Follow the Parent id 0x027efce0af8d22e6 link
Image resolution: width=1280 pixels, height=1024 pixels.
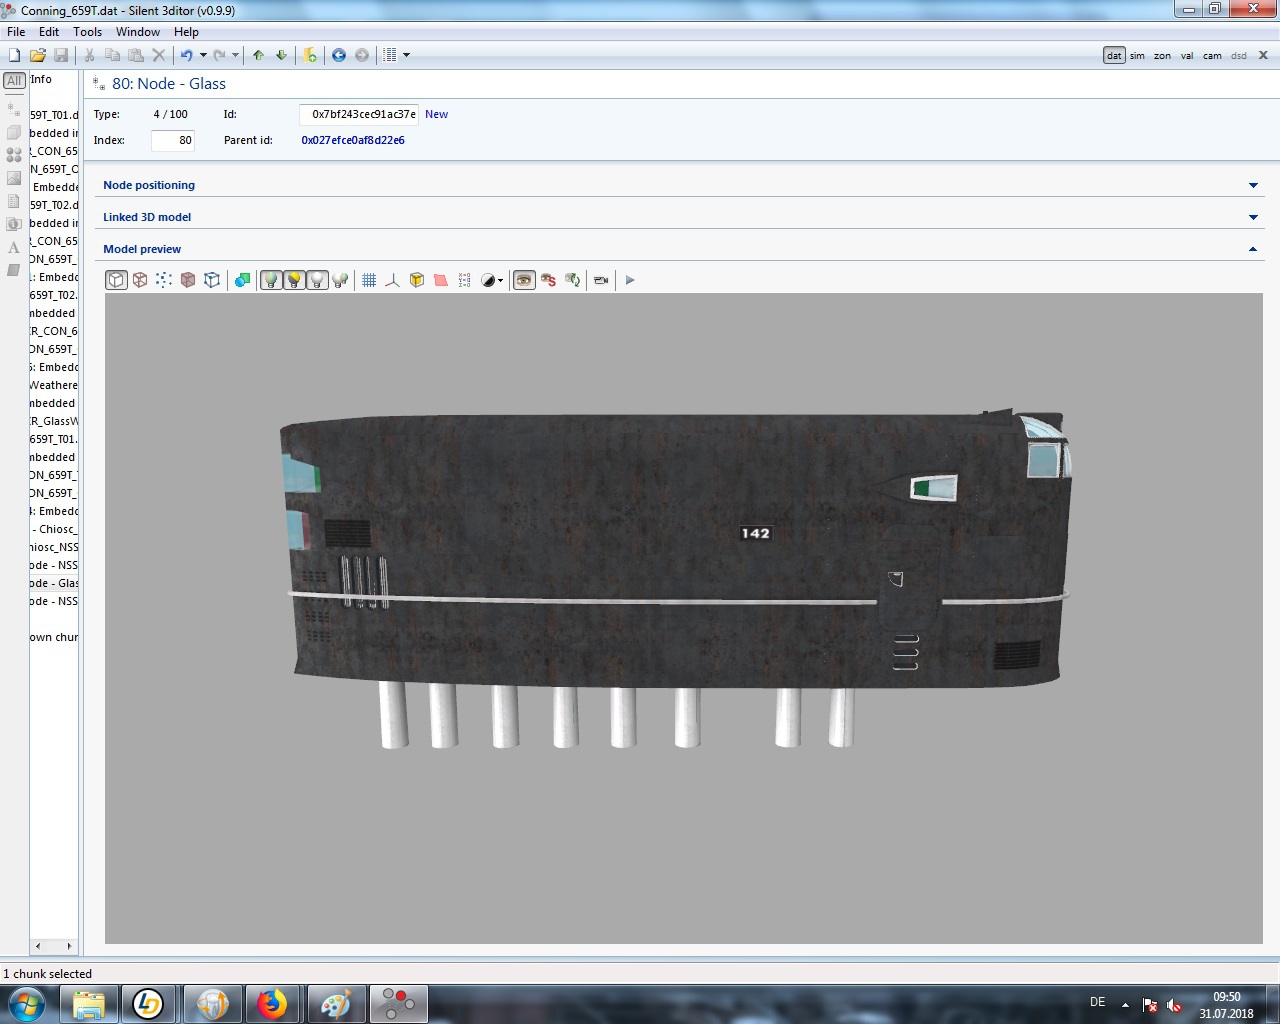(353, 140)
